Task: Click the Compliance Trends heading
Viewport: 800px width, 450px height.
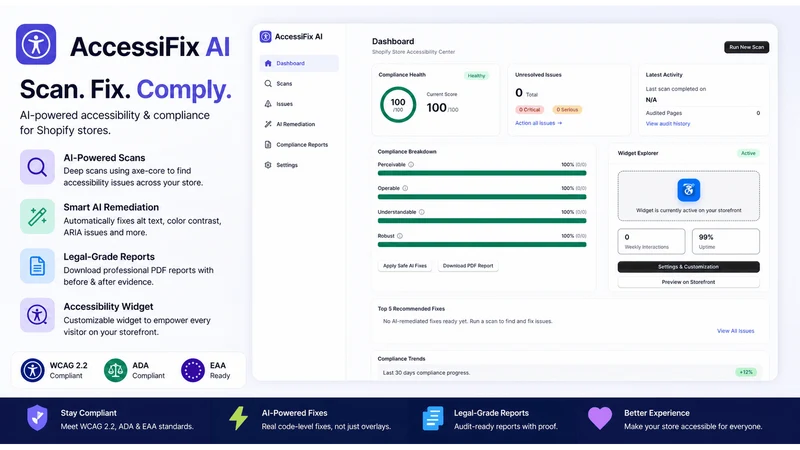Action: coord(402,359)
